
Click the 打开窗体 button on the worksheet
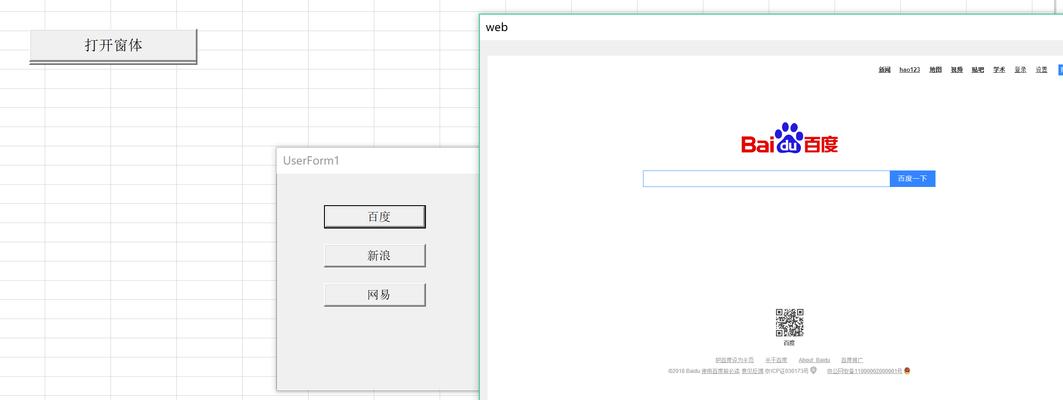113,46
